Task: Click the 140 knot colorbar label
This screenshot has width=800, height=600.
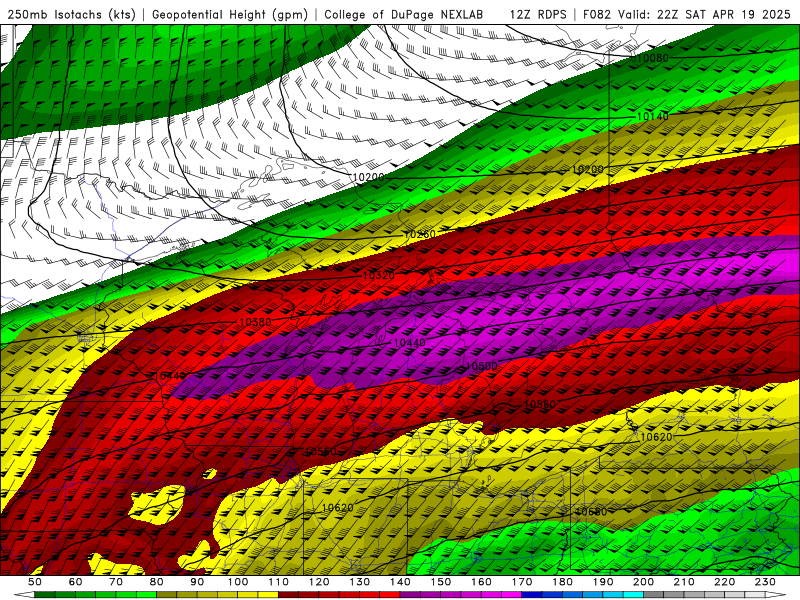Action: [x=400, y=582]
